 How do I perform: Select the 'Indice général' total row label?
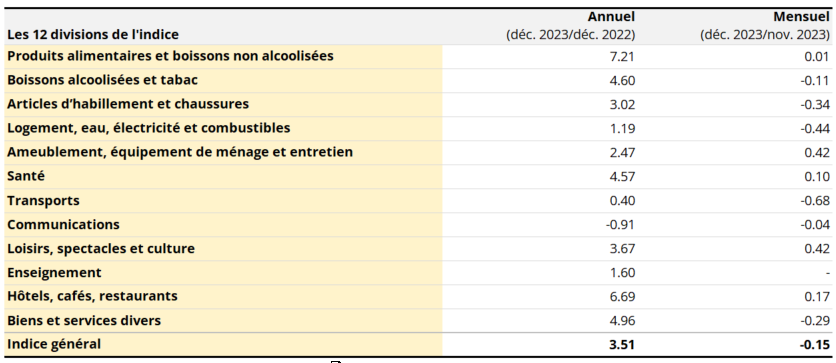point(53,344)
